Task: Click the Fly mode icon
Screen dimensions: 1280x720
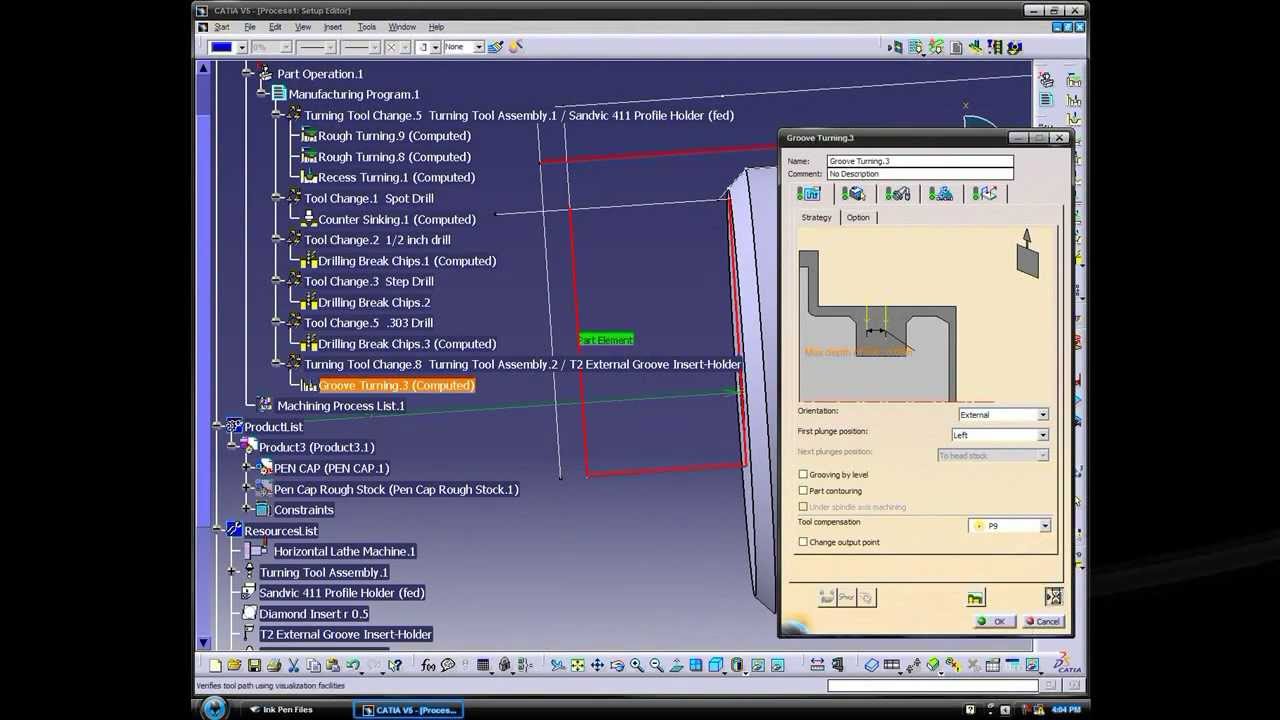Action: click(x=558, y=665)
